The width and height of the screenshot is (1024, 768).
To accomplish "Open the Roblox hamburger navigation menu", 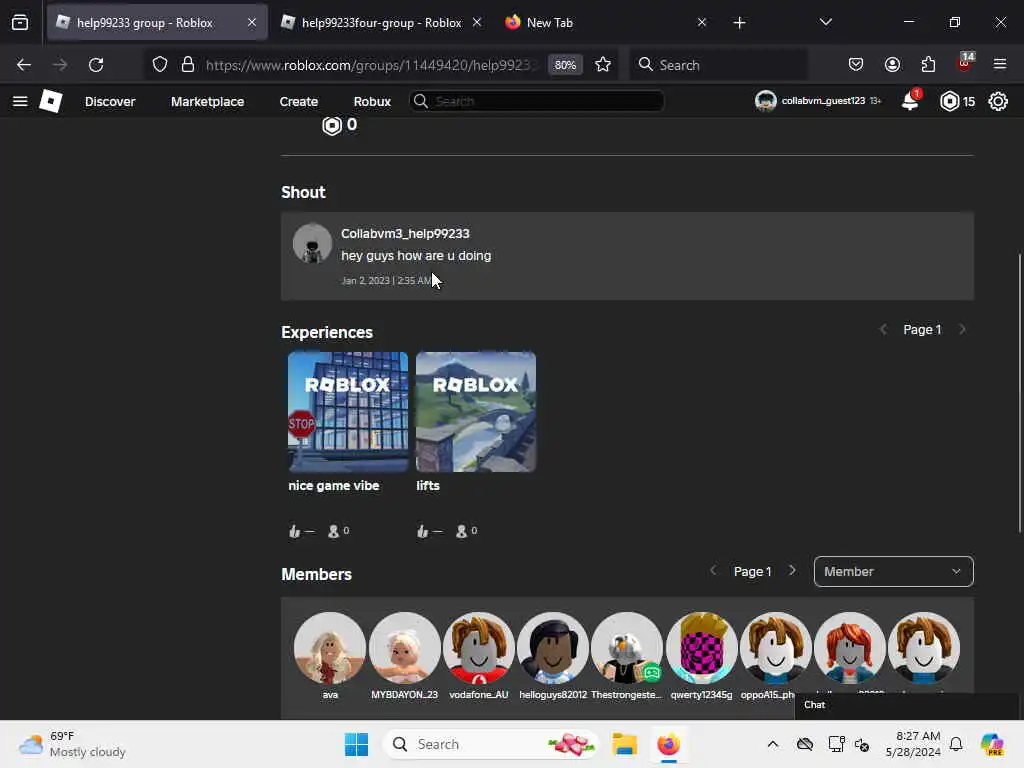I will pos(20,101).
